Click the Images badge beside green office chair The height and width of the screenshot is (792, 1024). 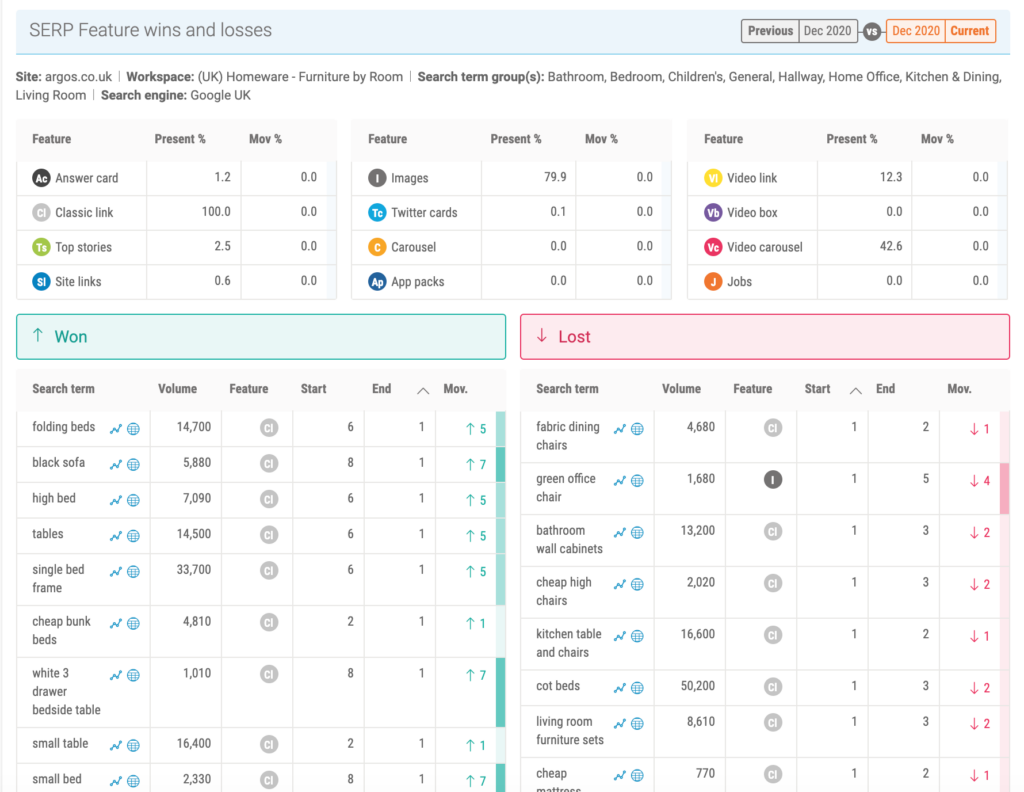click(771, 479)
